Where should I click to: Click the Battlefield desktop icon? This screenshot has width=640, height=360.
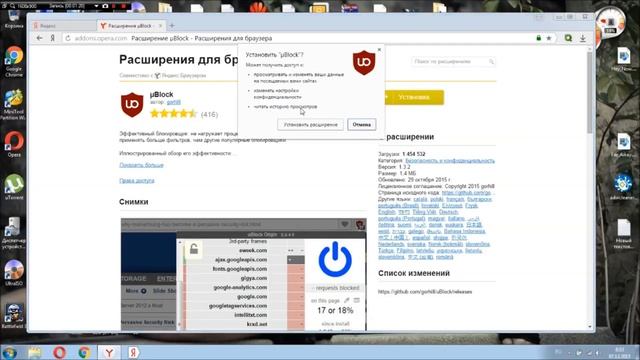tap(13, 316)
